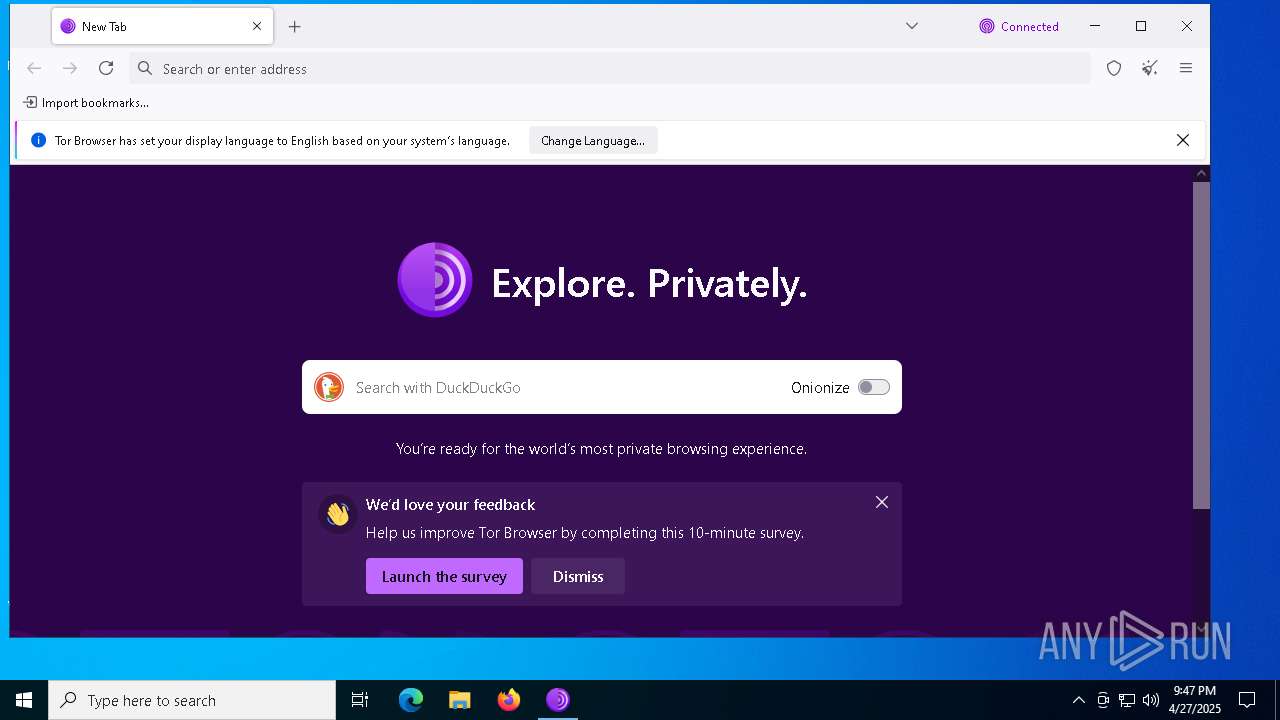1280x720 pixels.
Task: Click the page vertical scrollbar thumb
Action: tap(1201, 345)
